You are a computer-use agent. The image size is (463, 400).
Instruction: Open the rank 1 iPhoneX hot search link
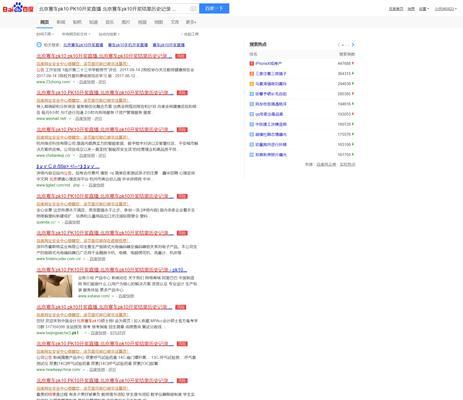click(269, 63)
